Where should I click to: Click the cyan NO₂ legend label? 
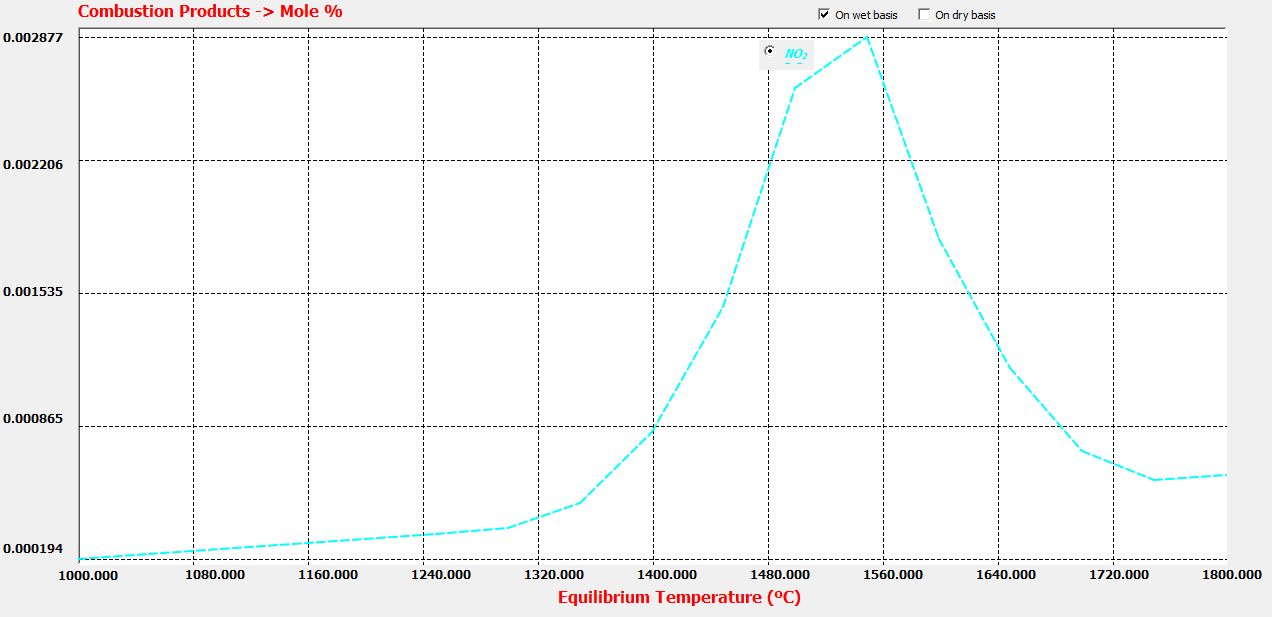coord(796,54)
